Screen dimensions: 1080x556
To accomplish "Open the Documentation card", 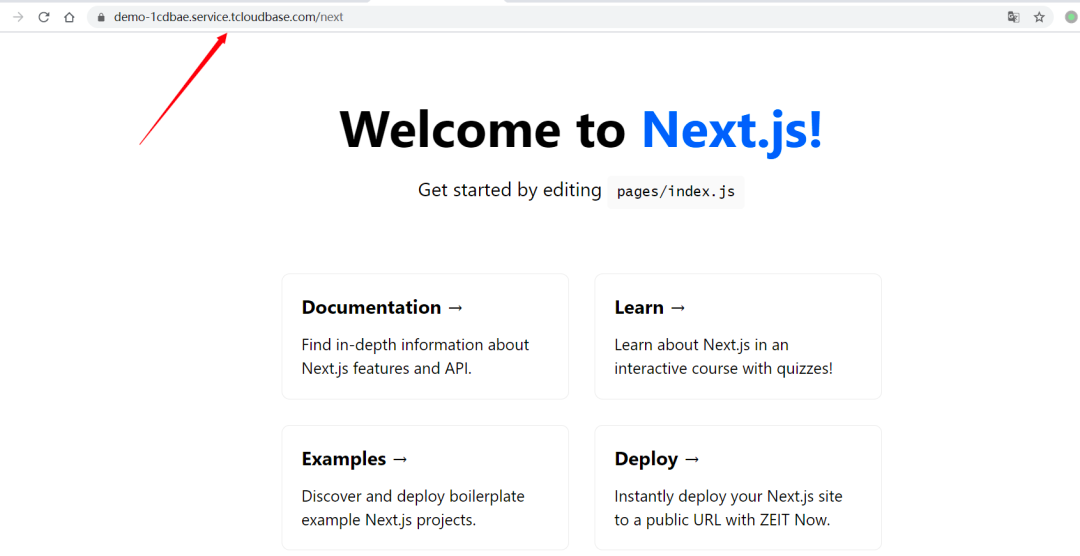I will click(x=425, y=336).
